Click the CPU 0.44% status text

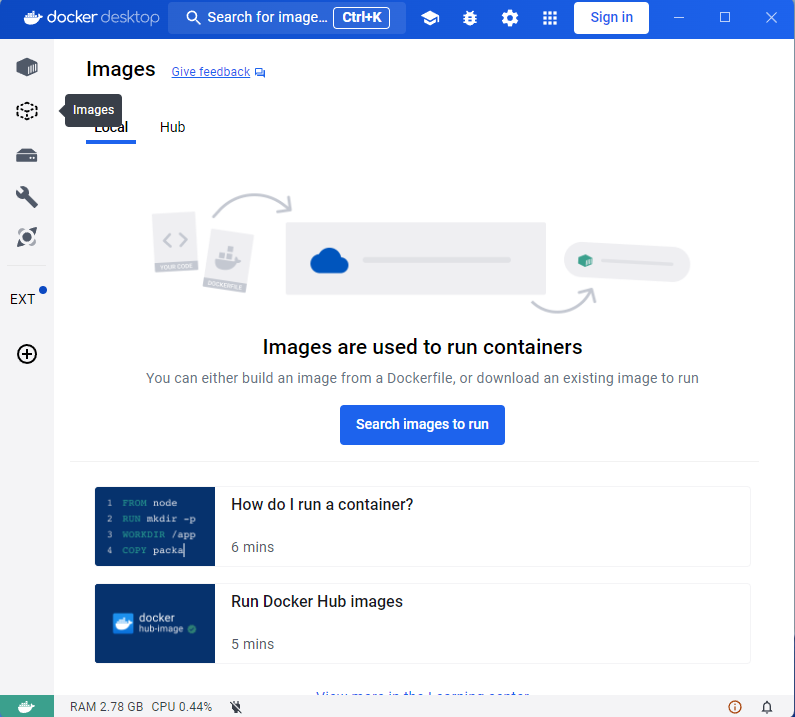click(182, 707)
